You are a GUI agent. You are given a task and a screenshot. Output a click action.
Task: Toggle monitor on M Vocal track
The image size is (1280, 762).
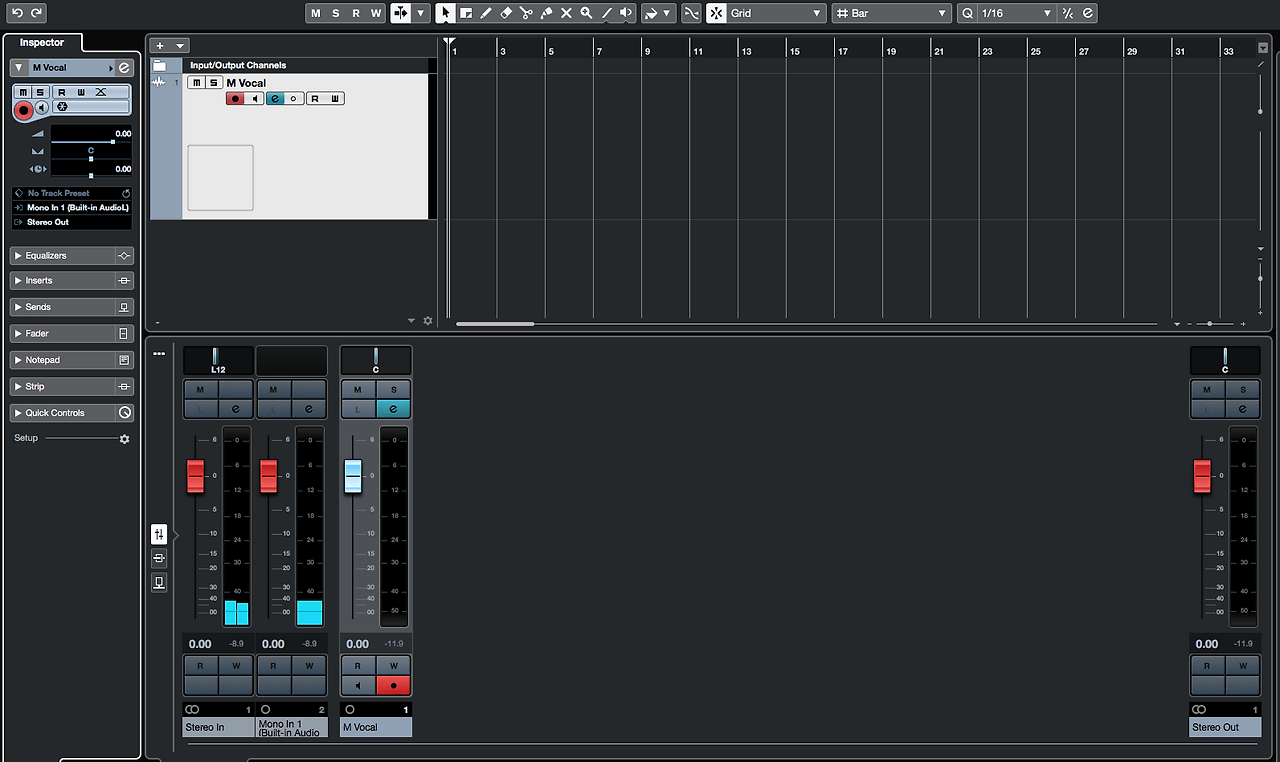pyautogui.click(x=255, y=99)
